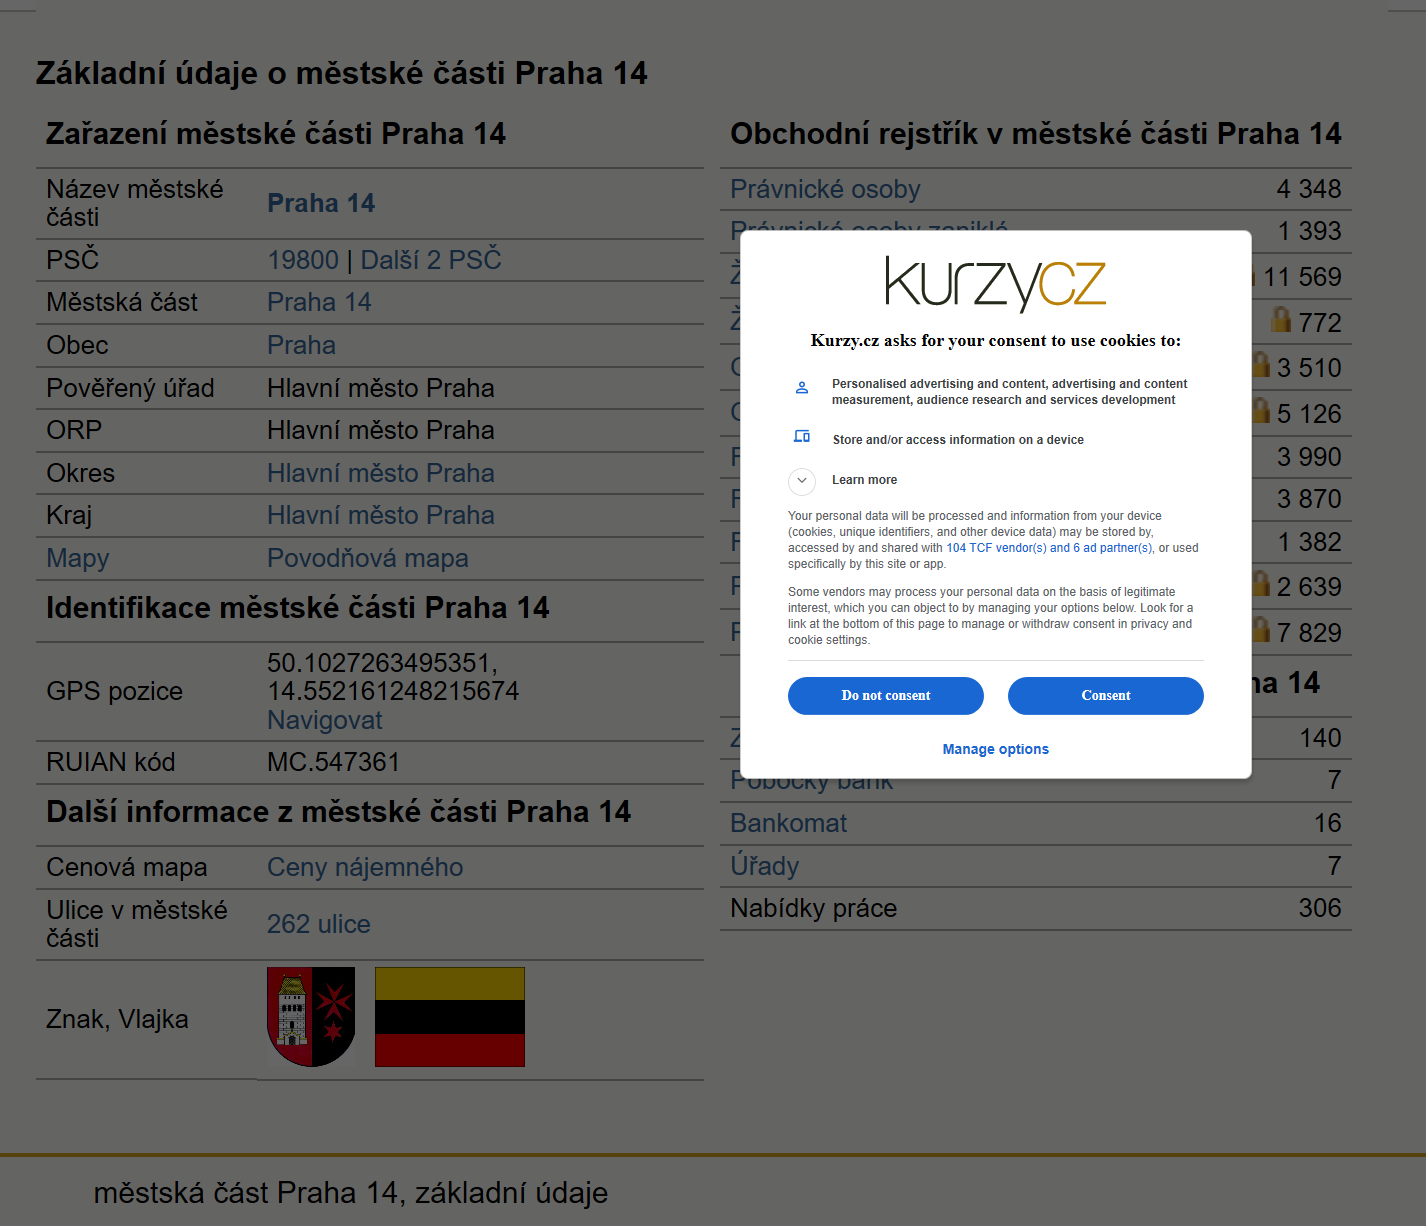Click the lock icon beside 5 126
The height and width of the screenshot is (1226, 1426).
(x=1261, y=410)
